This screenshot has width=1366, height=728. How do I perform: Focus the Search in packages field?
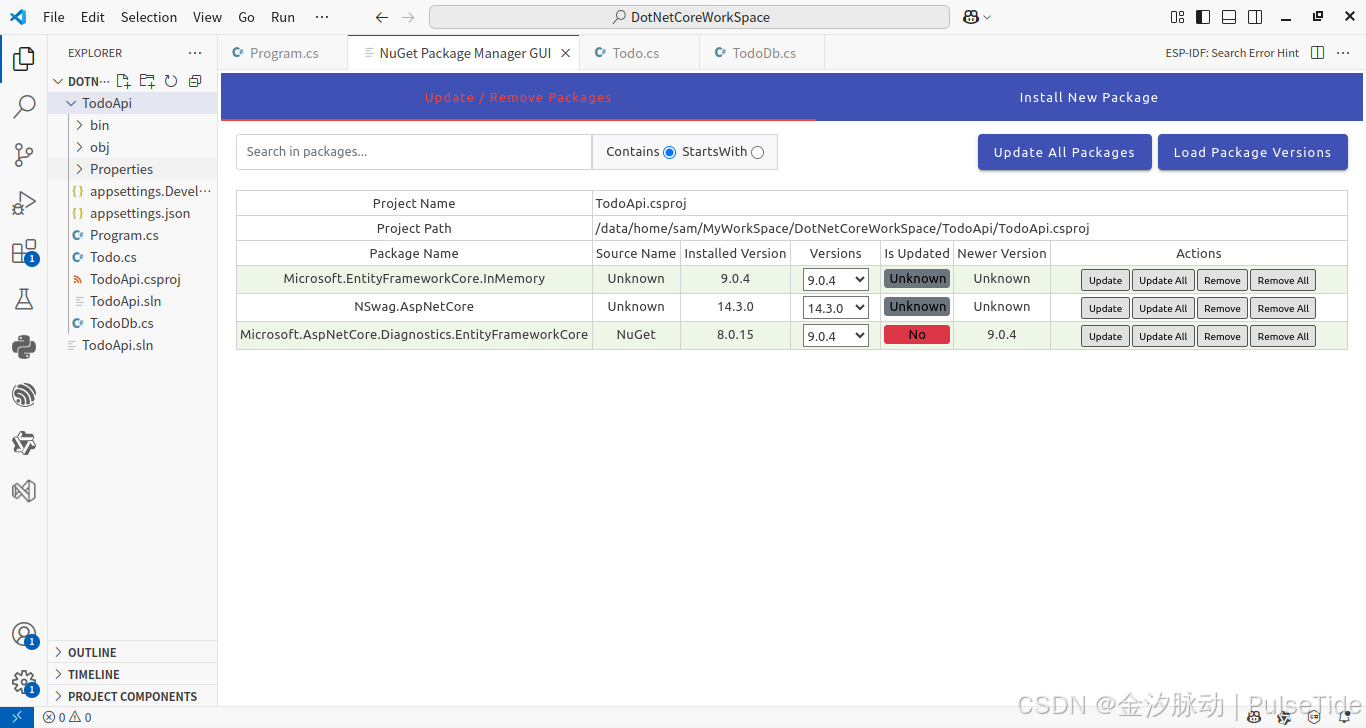click(x=414, y=152)
